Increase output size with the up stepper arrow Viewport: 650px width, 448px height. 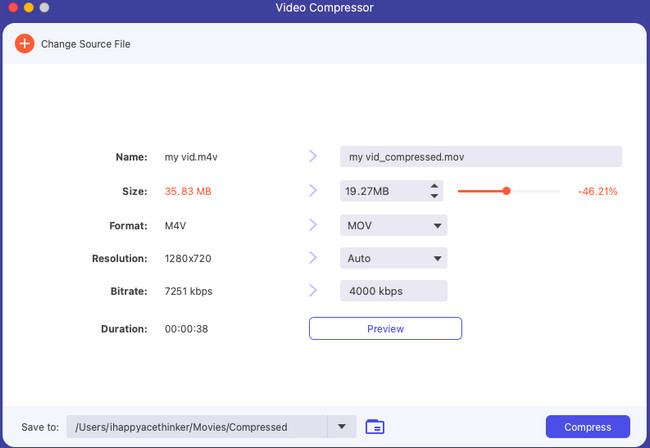click(434, 186)
